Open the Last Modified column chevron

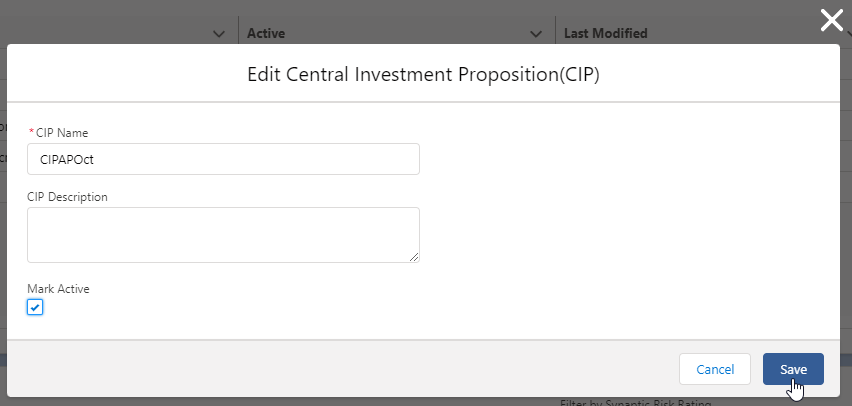point(849,34)
